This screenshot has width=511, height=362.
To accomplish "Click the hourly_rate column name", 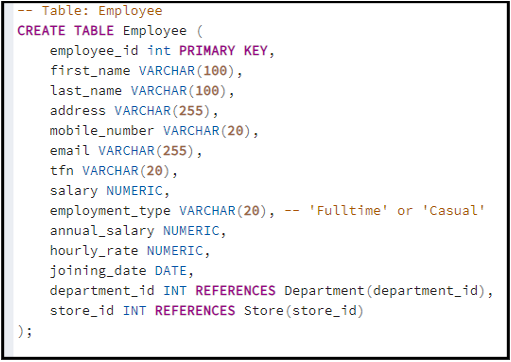I will [x=94, y=251].
